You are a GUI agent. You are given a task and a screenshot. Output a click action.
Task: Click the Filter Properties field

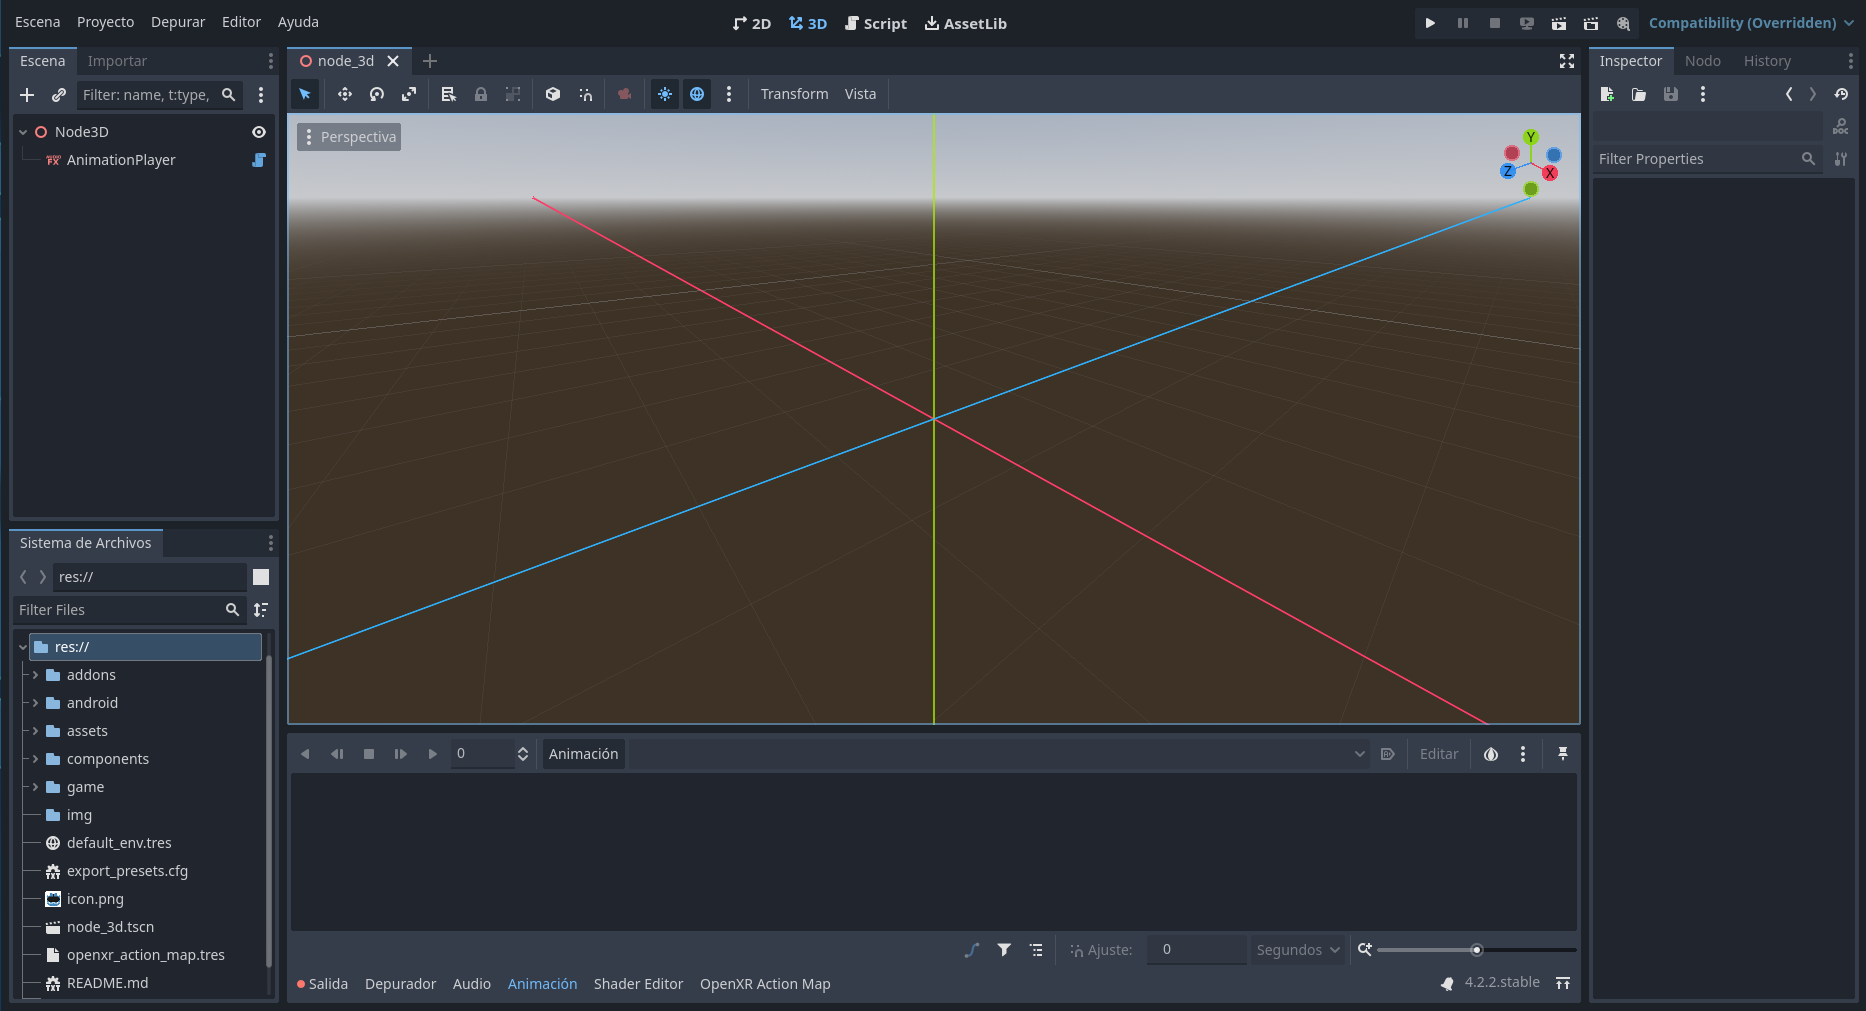coord(1708,159)
